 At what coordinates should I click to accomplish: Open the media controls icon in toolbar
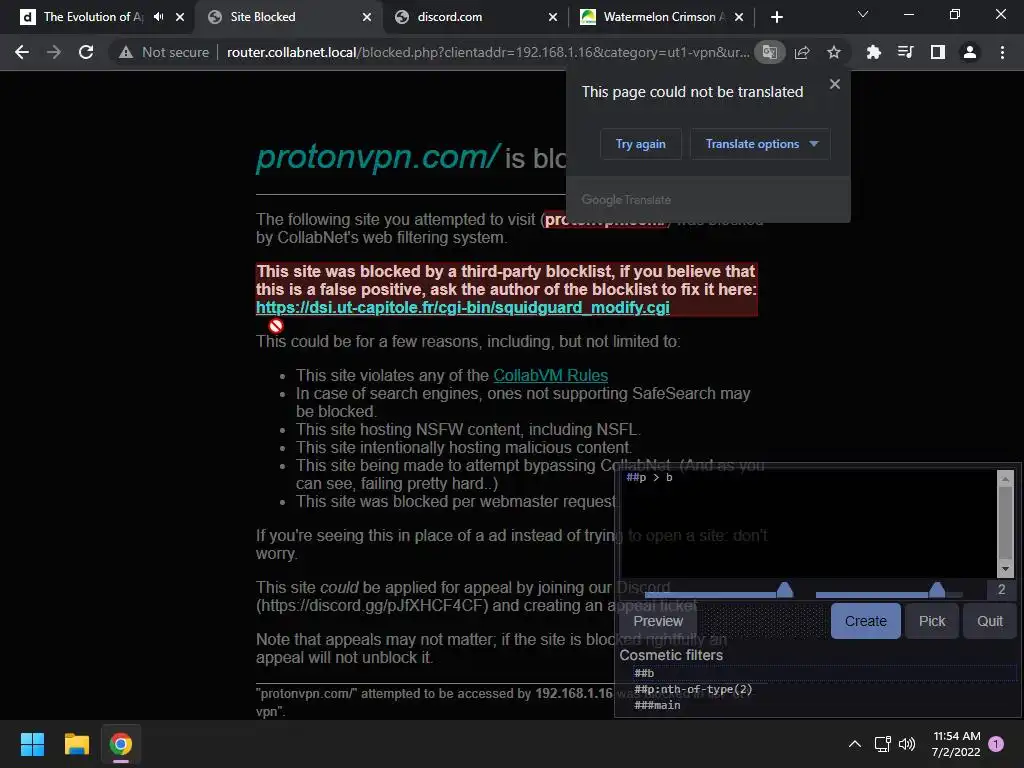[905, 52]
